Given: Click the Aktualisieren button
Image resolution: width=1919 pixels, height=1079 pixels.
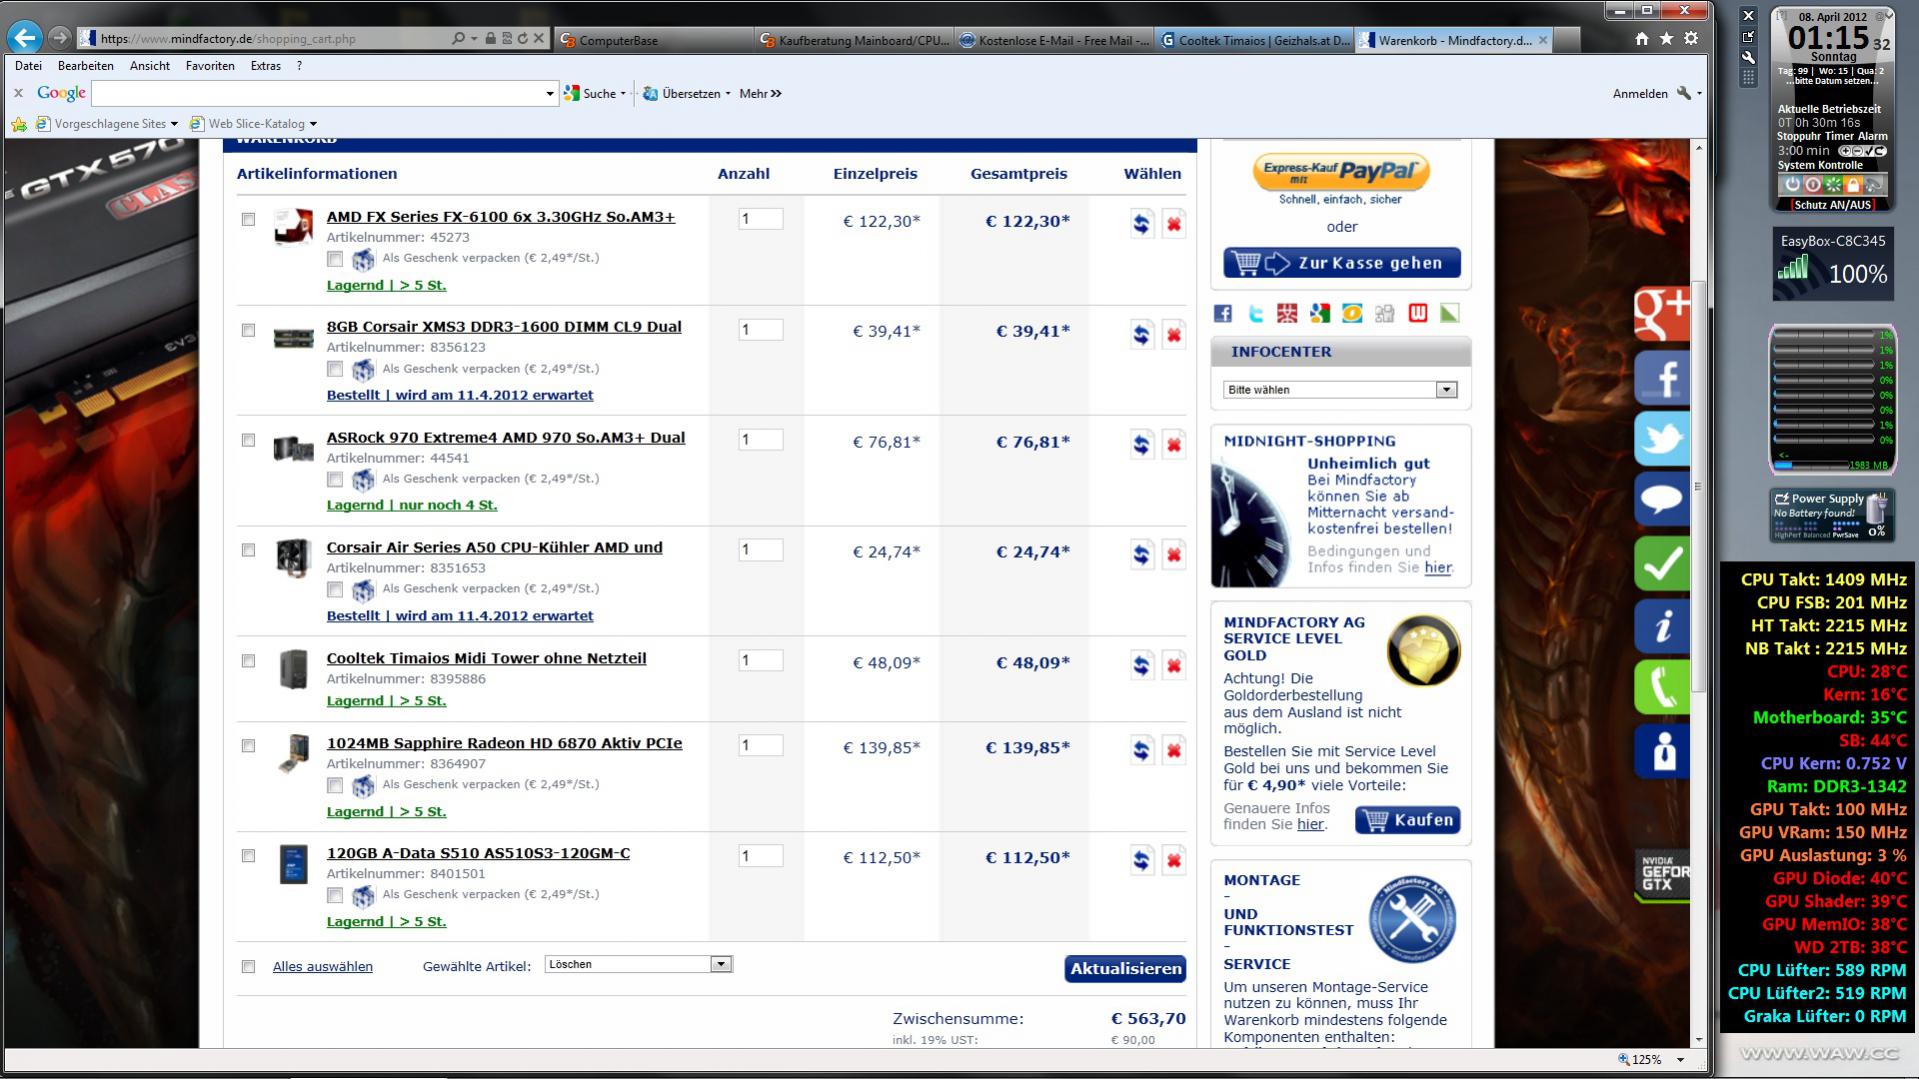Looking at the screenshot, I should pos(1125,968).
